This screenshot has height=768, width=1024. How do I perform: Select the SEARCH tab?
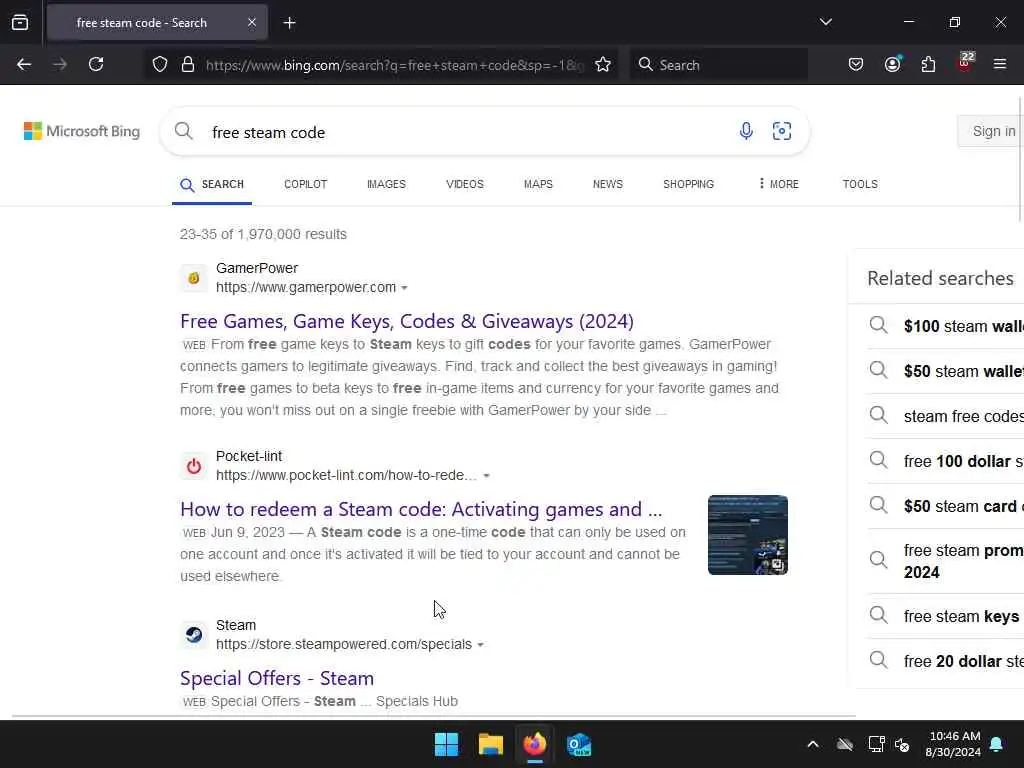click(212, 184)
